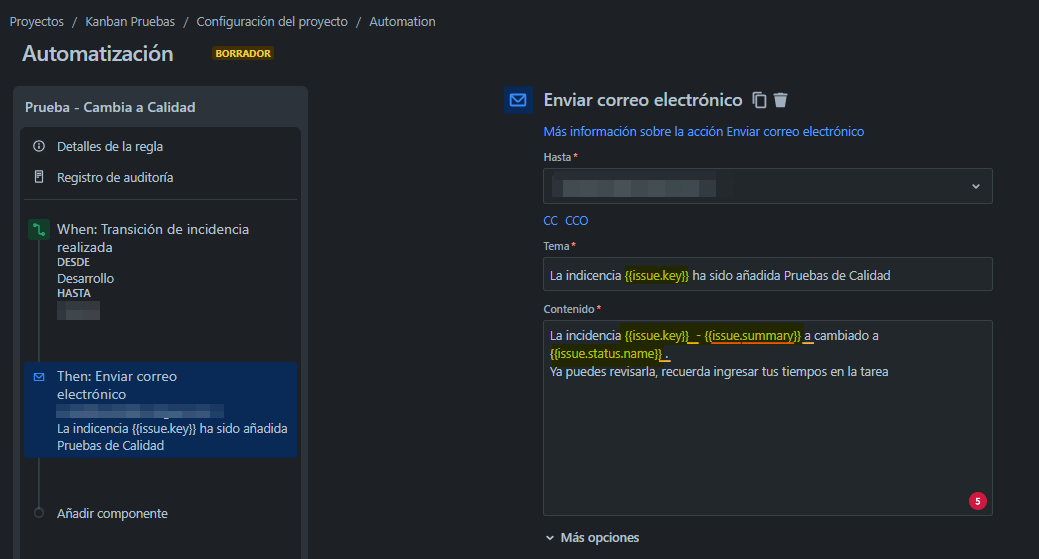This screenshot has height=559, width=1039.
Task: Go to Proyectos in the breadcrumb
Action: (36, 22)
